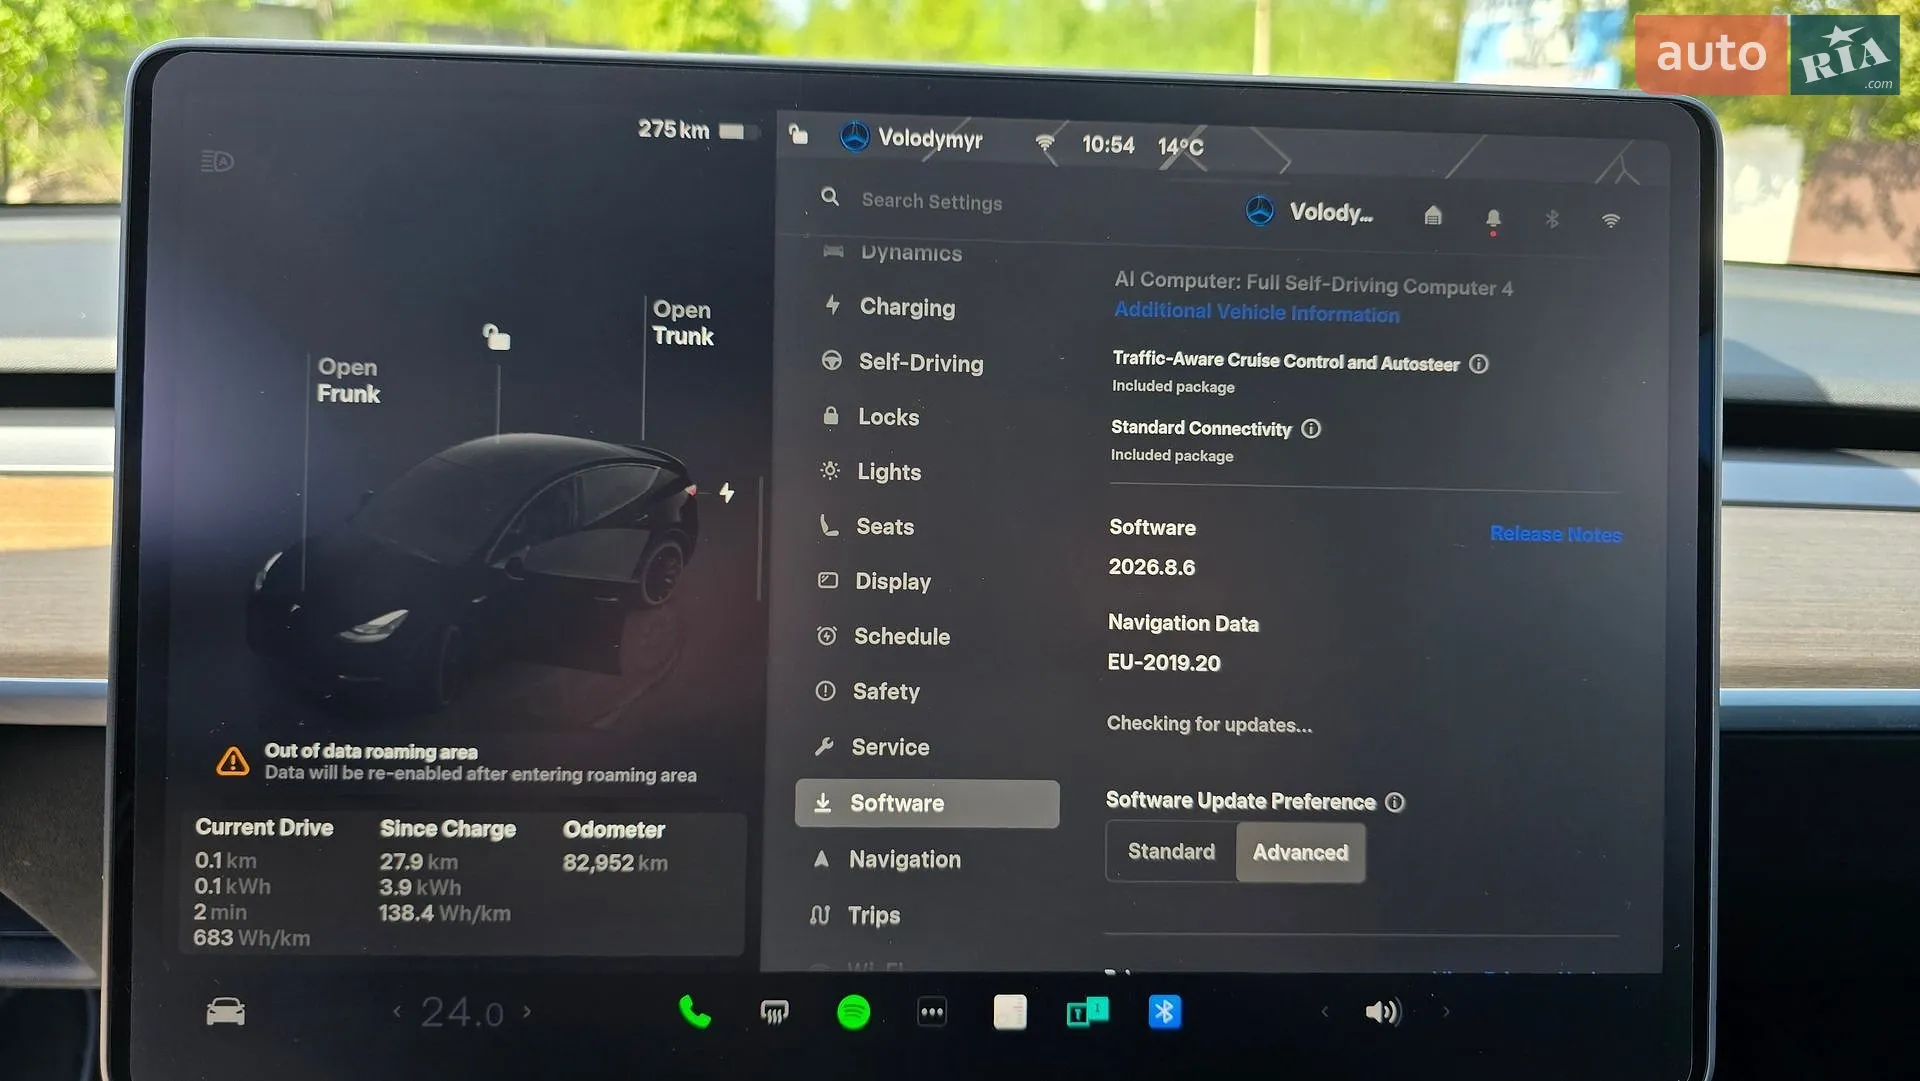Screen dimensions: 1920x1081
Task: Open Bluetooth app in bottom bar
Action: tap(1165, 1012)
